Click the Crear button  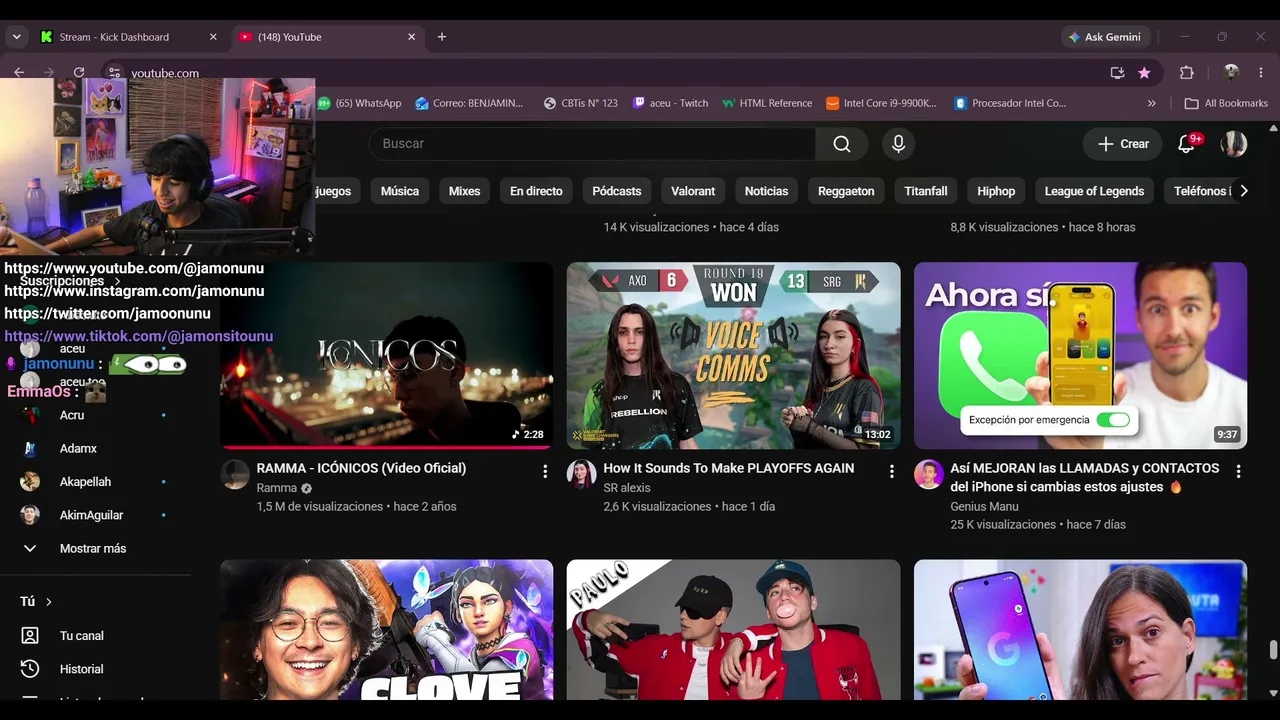pos(1123,144)
